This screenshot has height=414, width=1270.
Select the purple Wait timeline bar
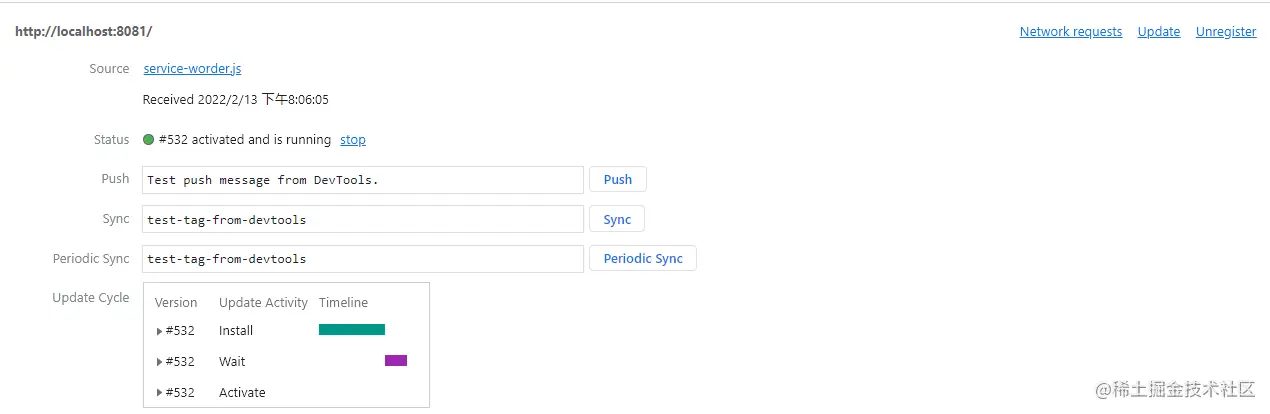(x=396, y=361)
